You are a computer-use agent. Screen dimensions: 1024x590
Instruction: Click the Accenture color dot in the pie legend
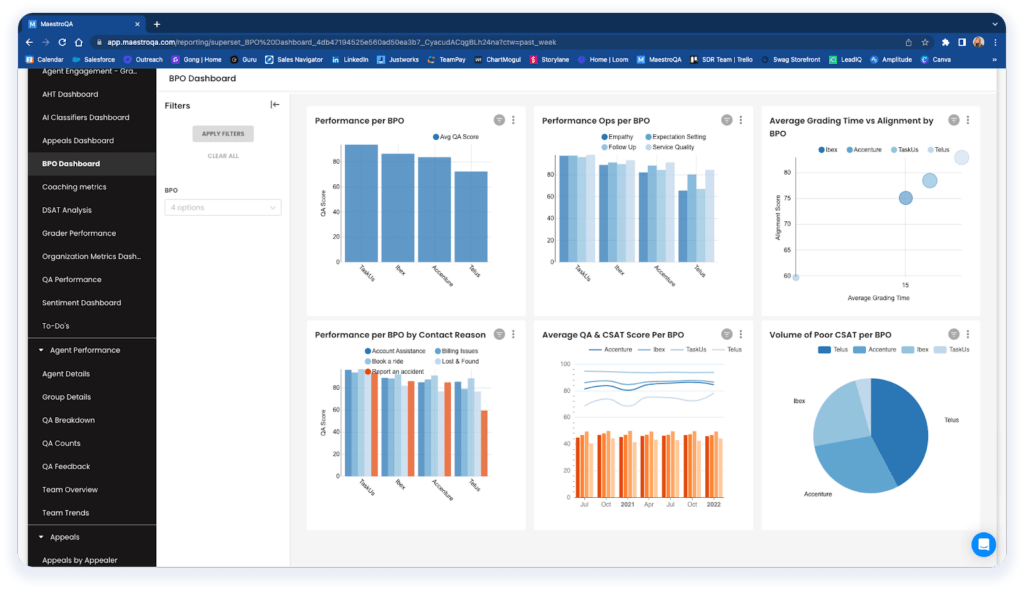pyautogui.click(x=859, y=348)
